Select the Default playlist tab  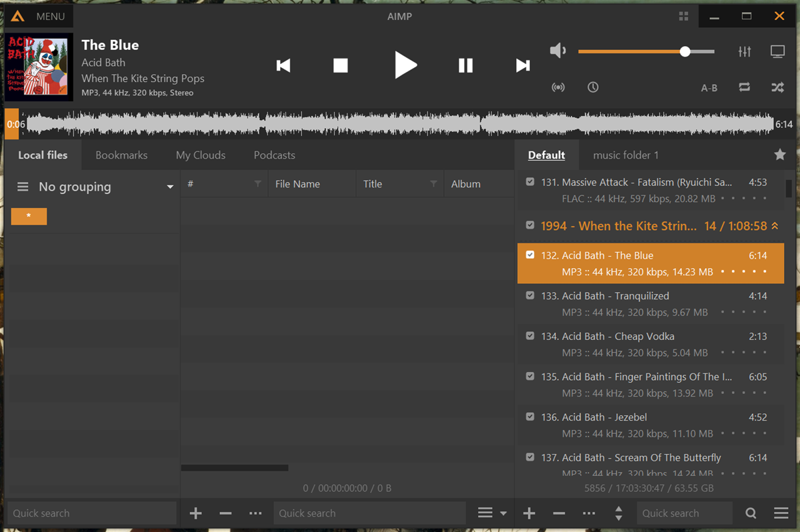pyautogui.click(x=546, y=155)
